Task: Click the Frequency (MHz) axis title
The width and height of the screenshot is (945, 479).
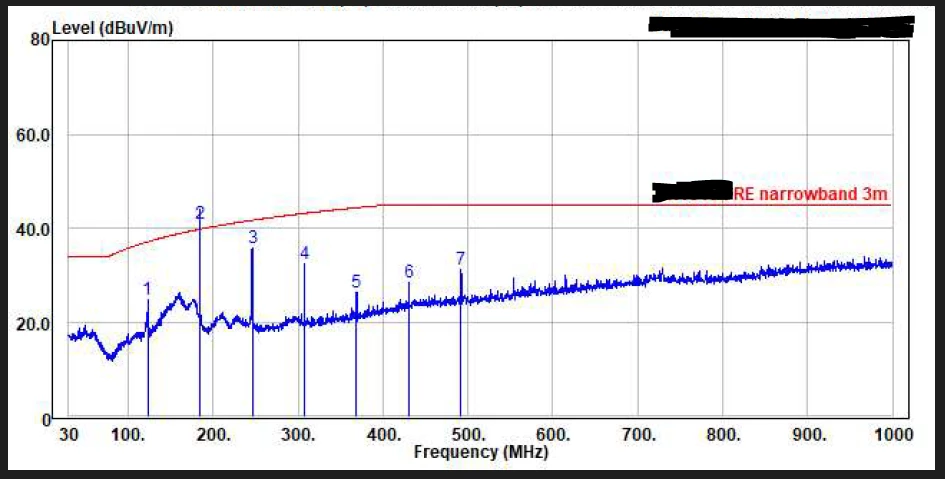Action: 481,452
